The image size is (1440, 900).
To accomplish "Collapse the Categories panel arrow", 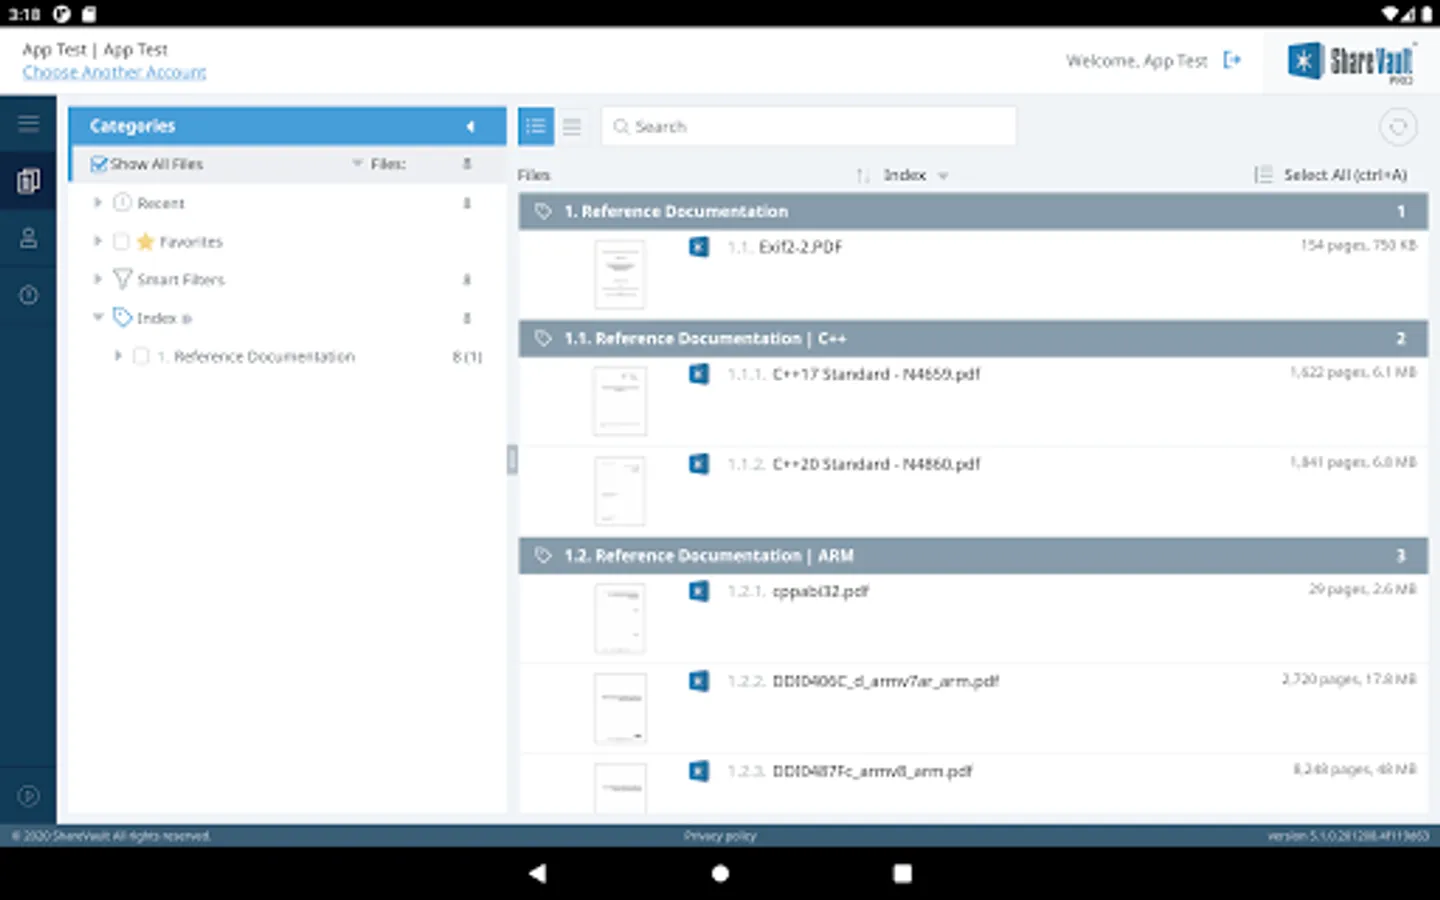I will (x=470, y=126).
